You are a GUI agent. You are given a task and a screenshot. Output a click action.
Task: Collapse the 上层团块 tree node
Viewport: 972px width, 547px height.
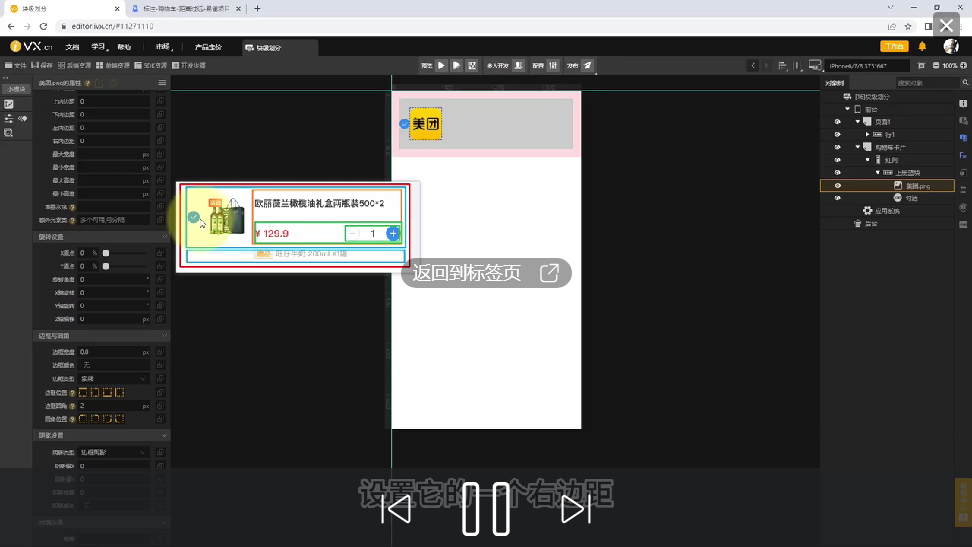(878, 172)
